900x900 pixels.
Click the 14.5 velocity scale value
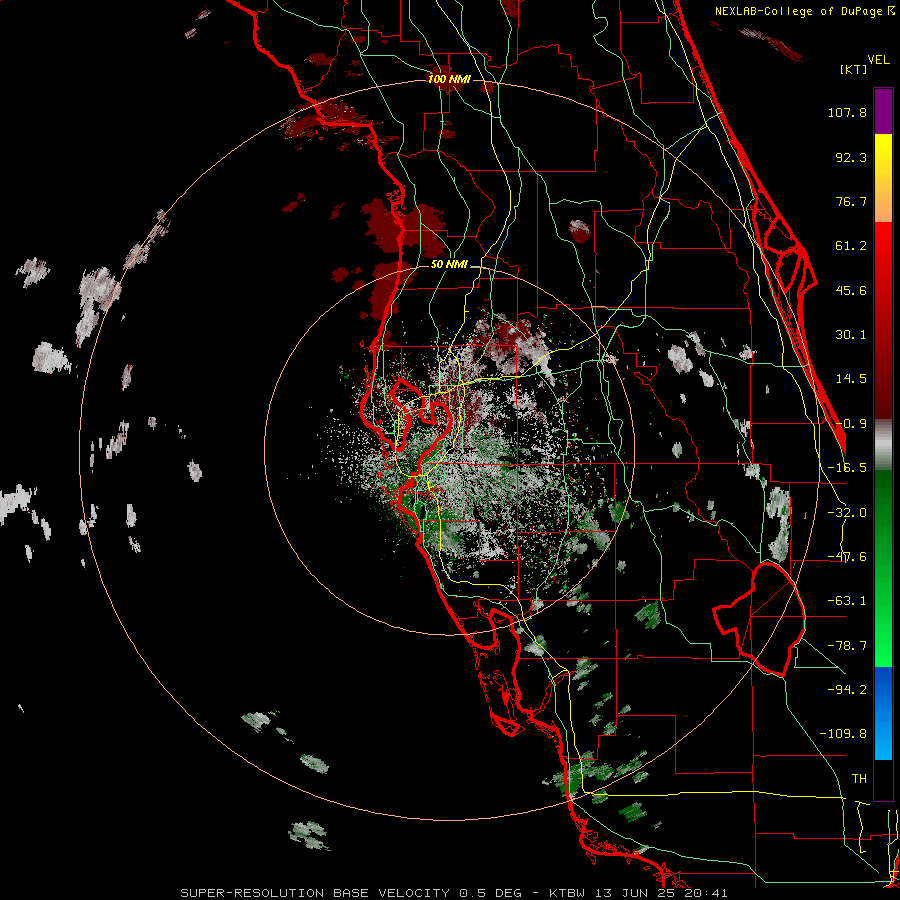point(851,379)
